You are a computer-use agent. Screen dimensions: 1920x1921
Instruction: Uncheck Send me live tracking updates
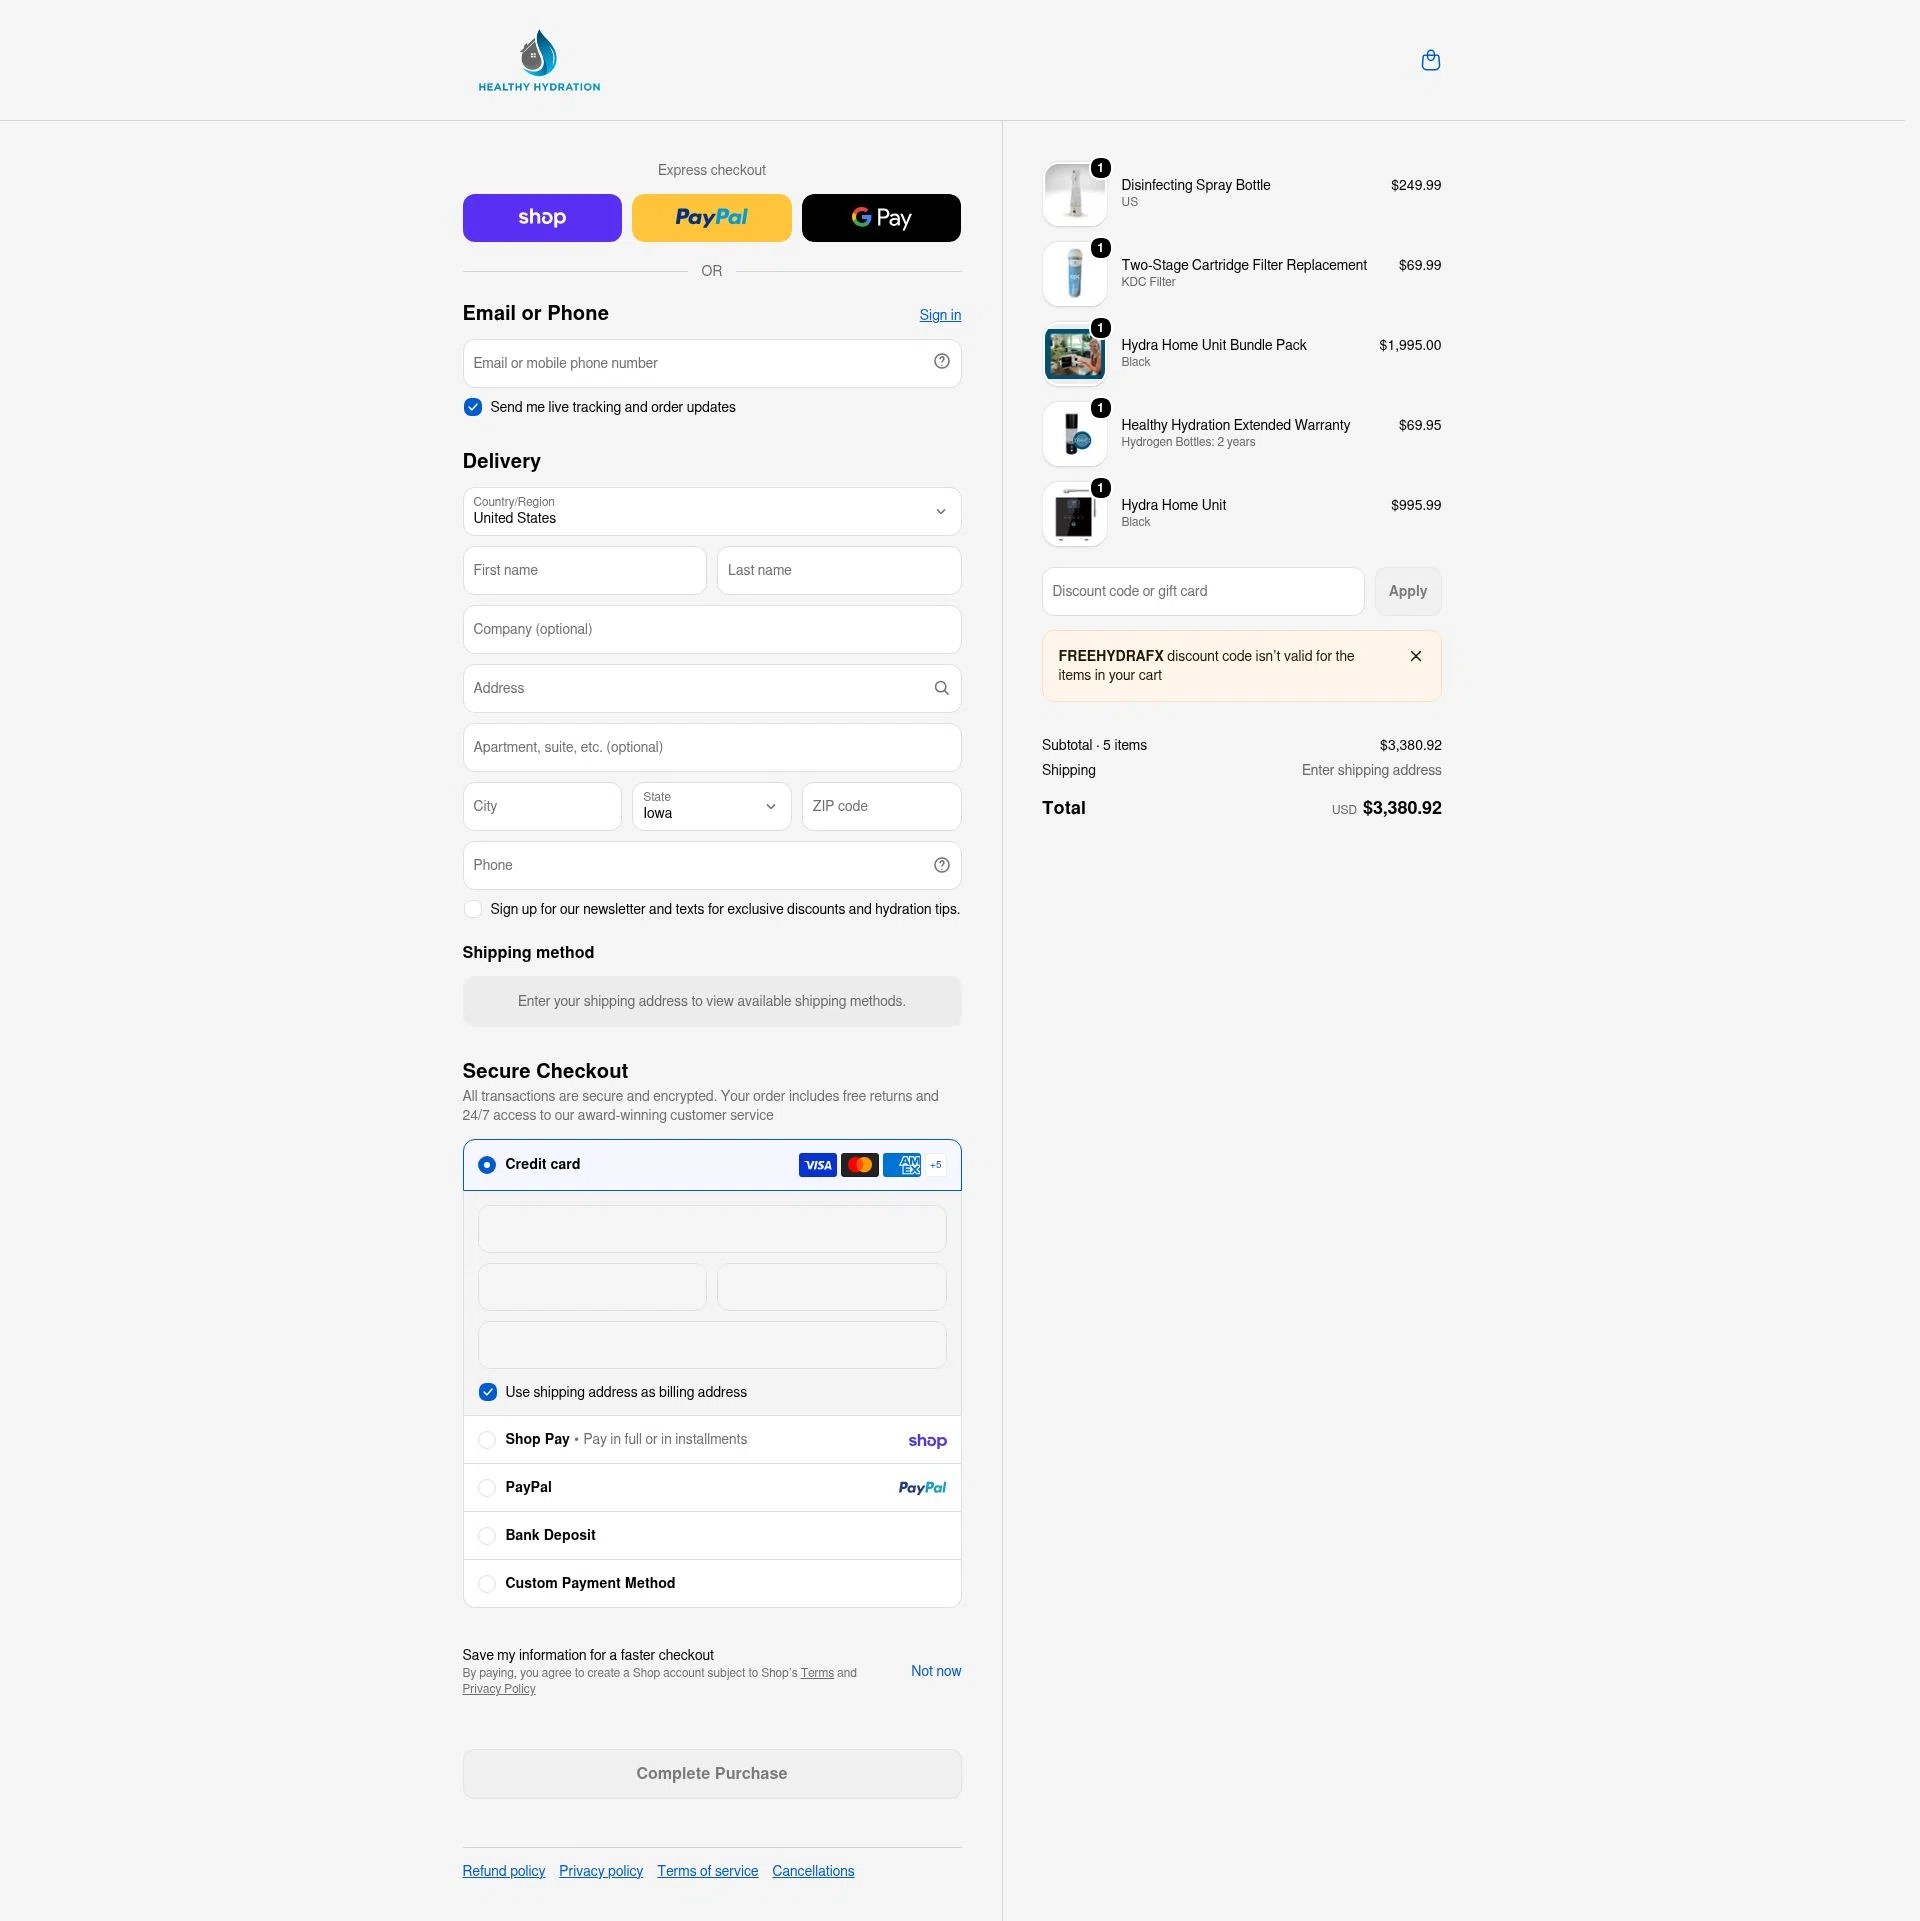(x=473, y=408)
